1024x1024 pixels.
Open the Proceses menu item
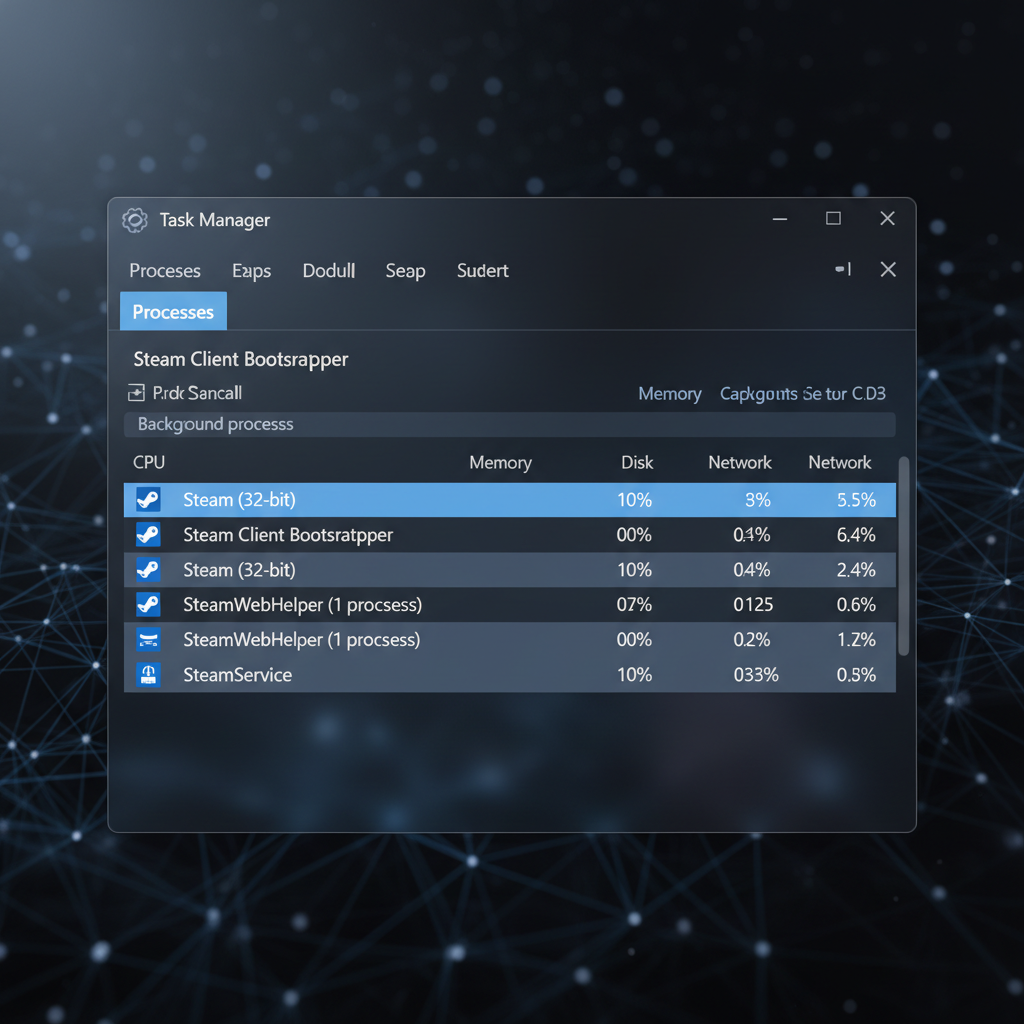165,270
